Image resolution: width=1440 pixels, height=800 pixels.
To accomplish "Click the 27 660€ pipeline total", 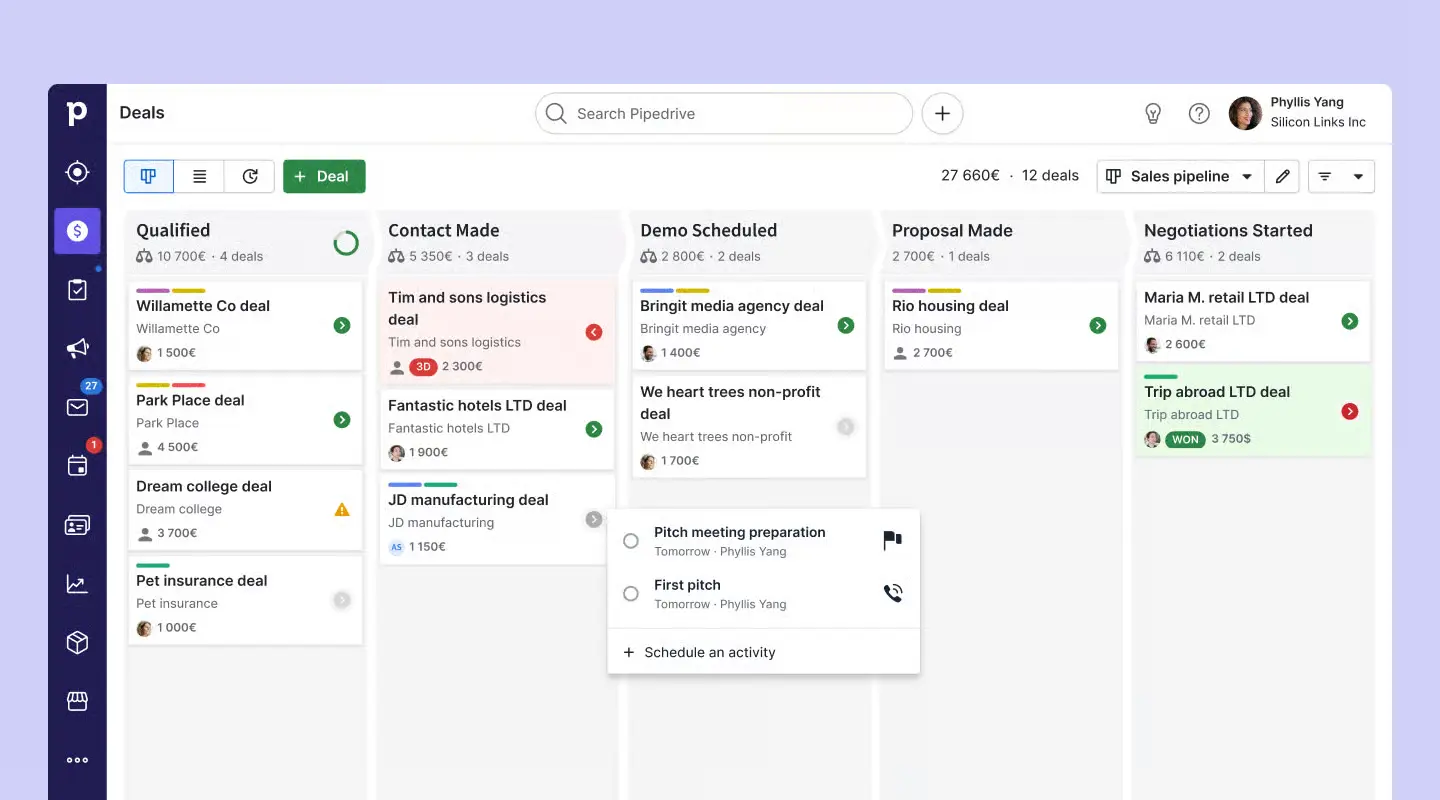I will pyautogui.click(x=970, y=175).
